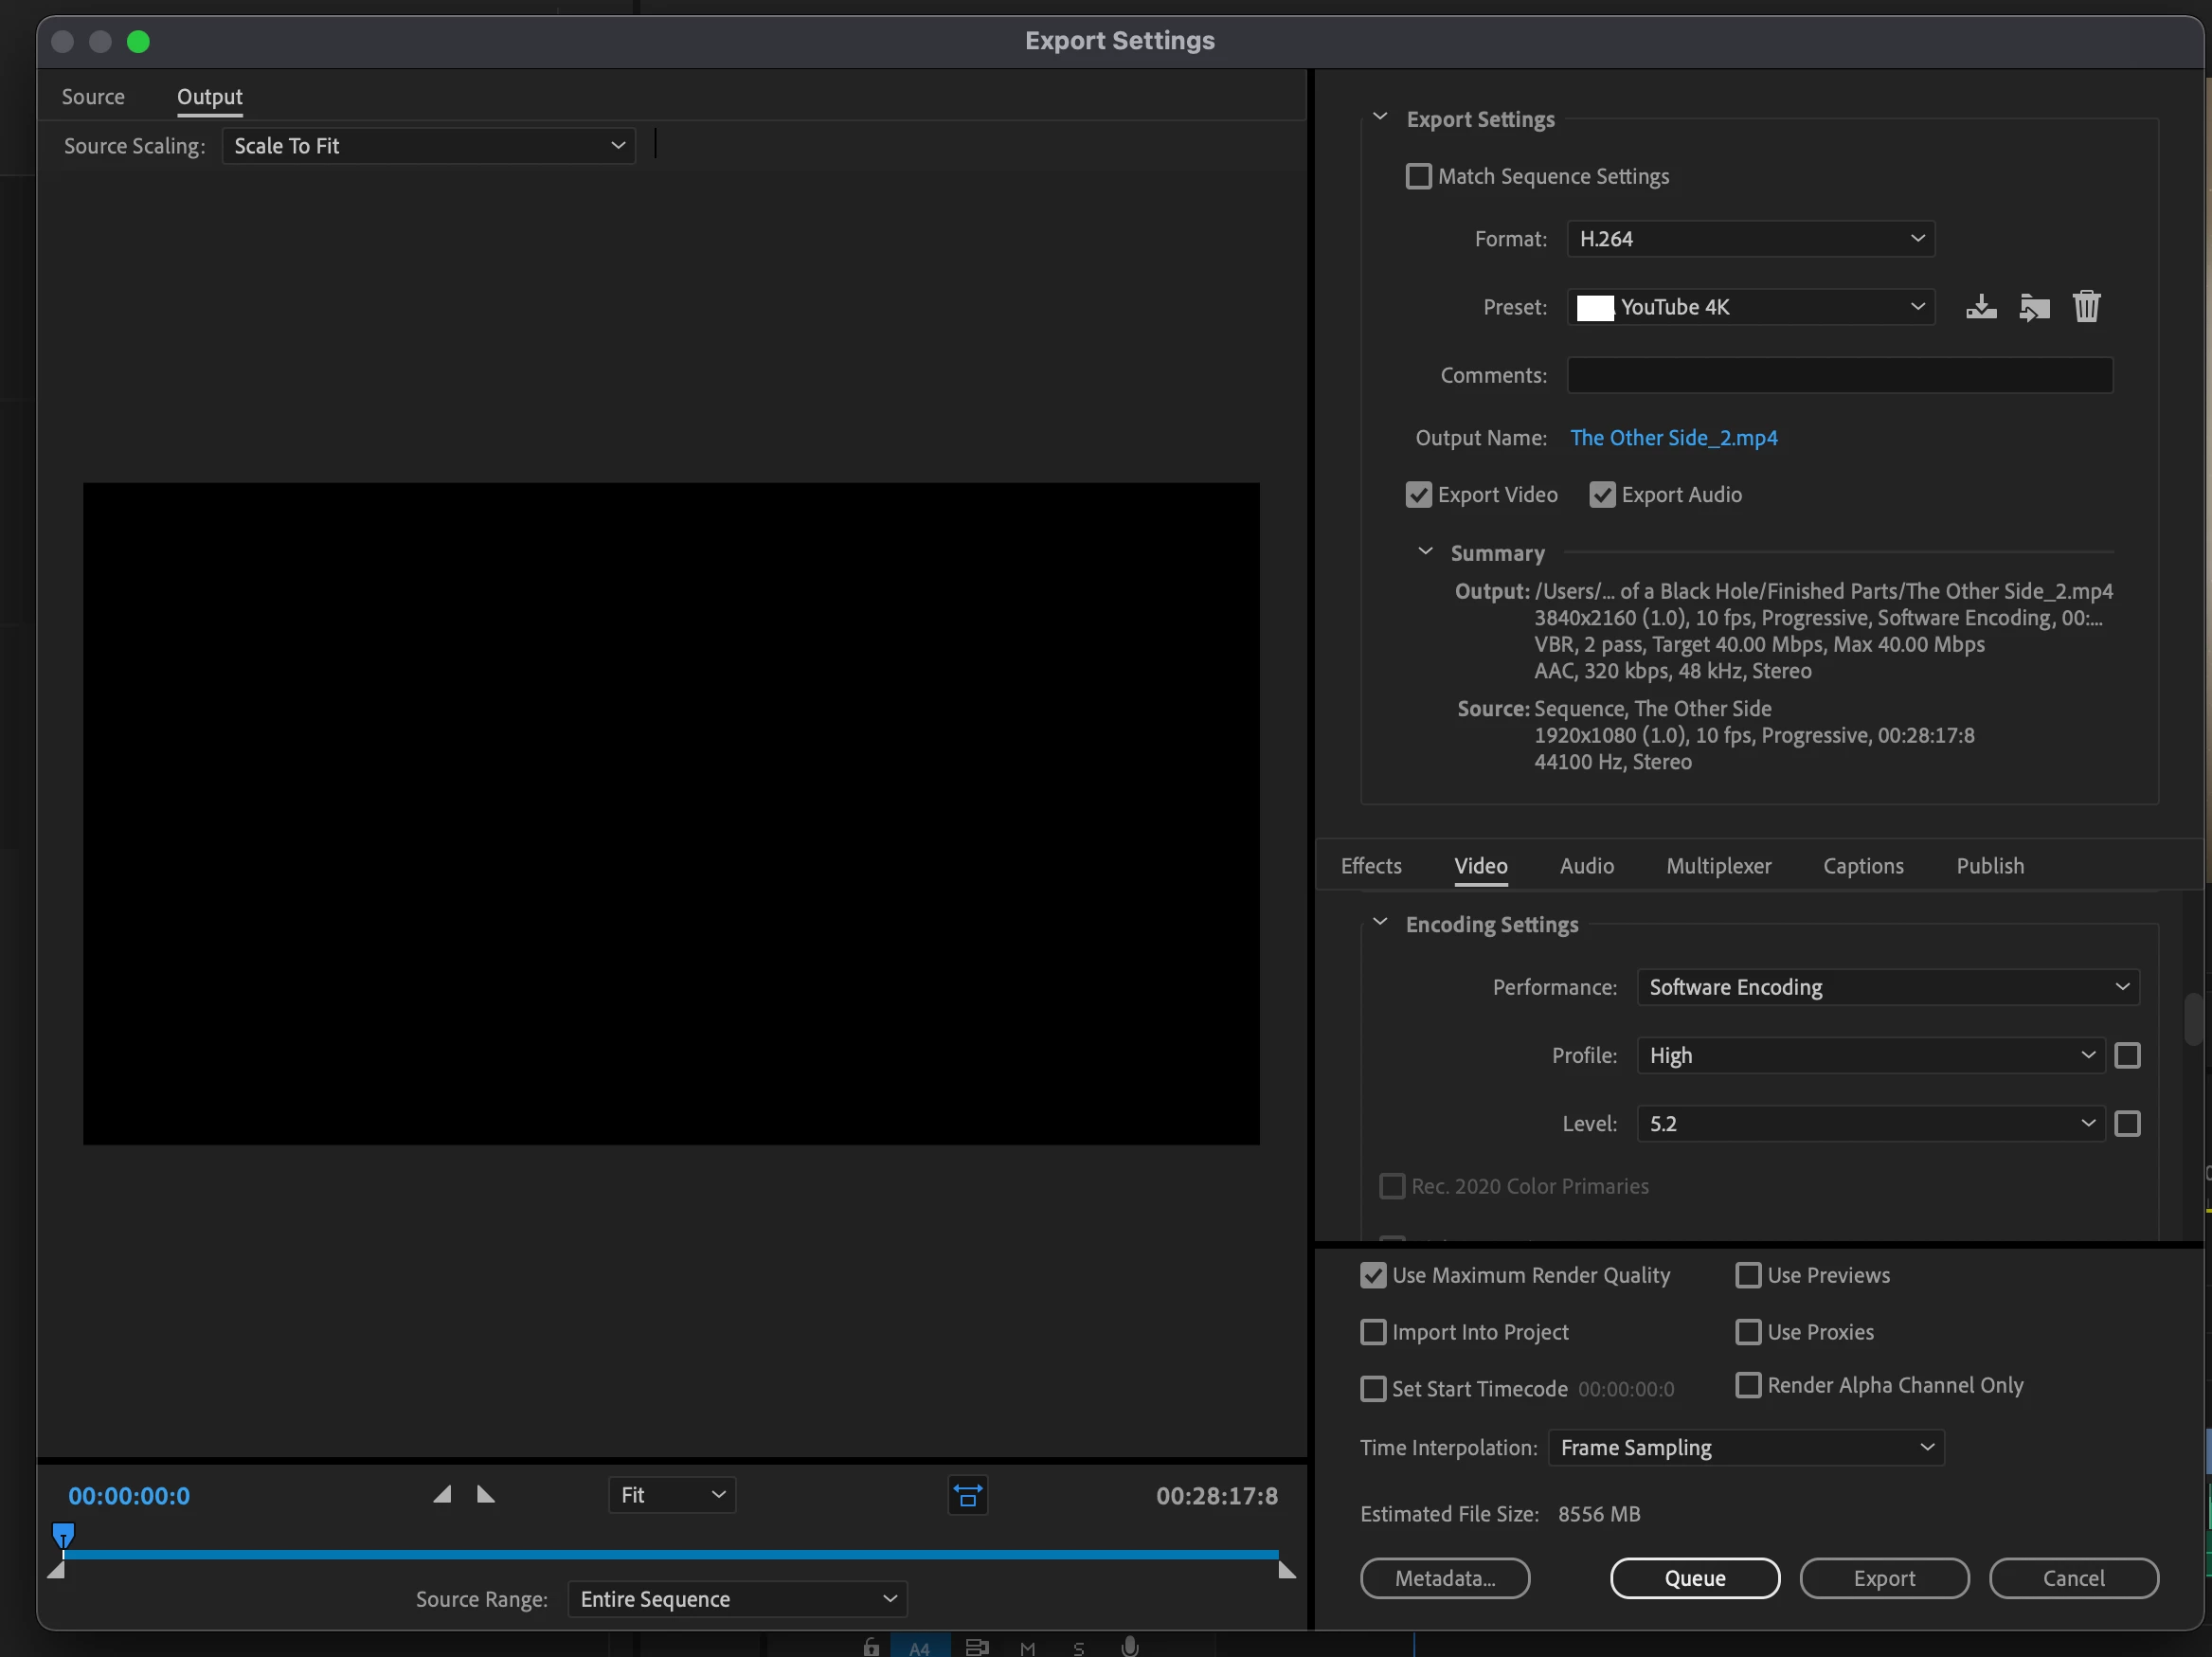Image resolution: width=2212 pixels, height=1657 pixels.
Task: Click into the Comments text field
Action: [1839, 375]
